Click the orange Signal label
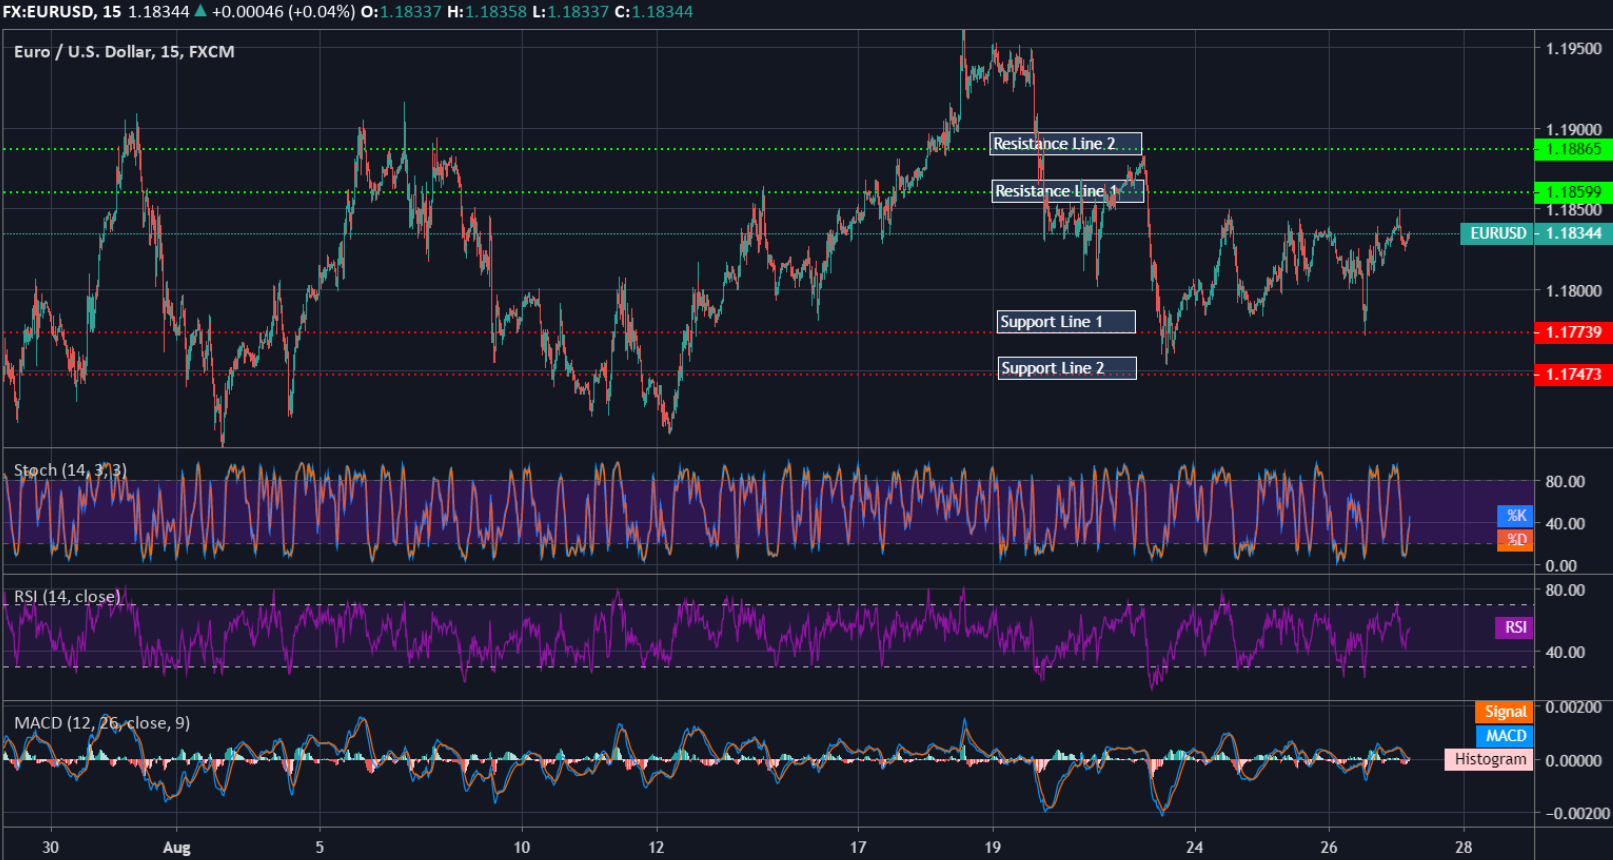Screen dimensions: 1613x860 pyautogui.click(x=1505, y=712)
